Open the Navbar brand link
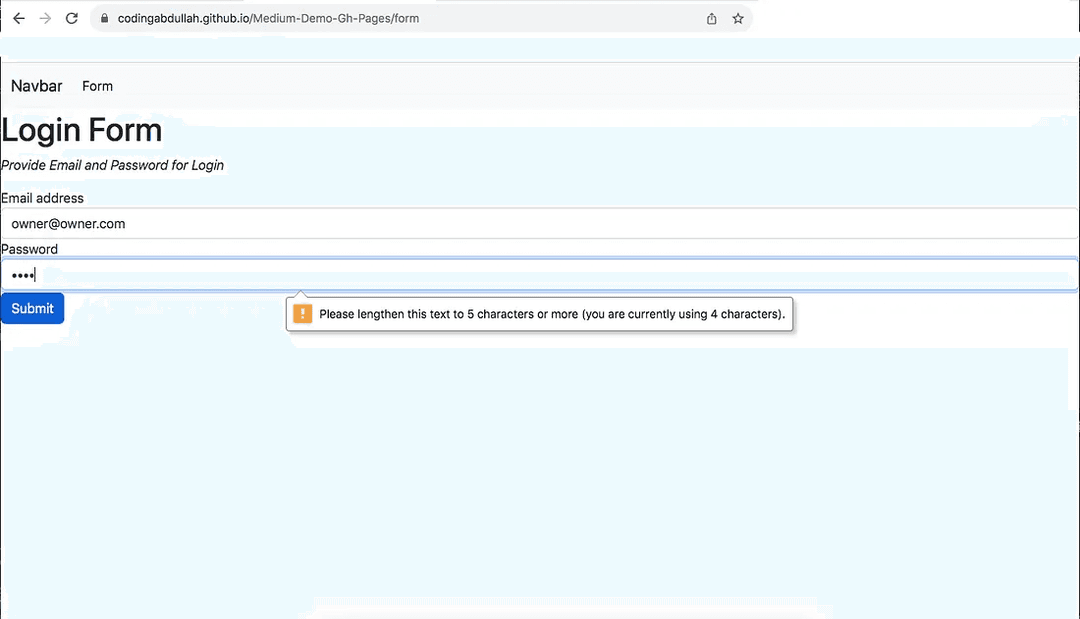The image size is (1080, 619). pyautogui.click(x=36, y=86)
